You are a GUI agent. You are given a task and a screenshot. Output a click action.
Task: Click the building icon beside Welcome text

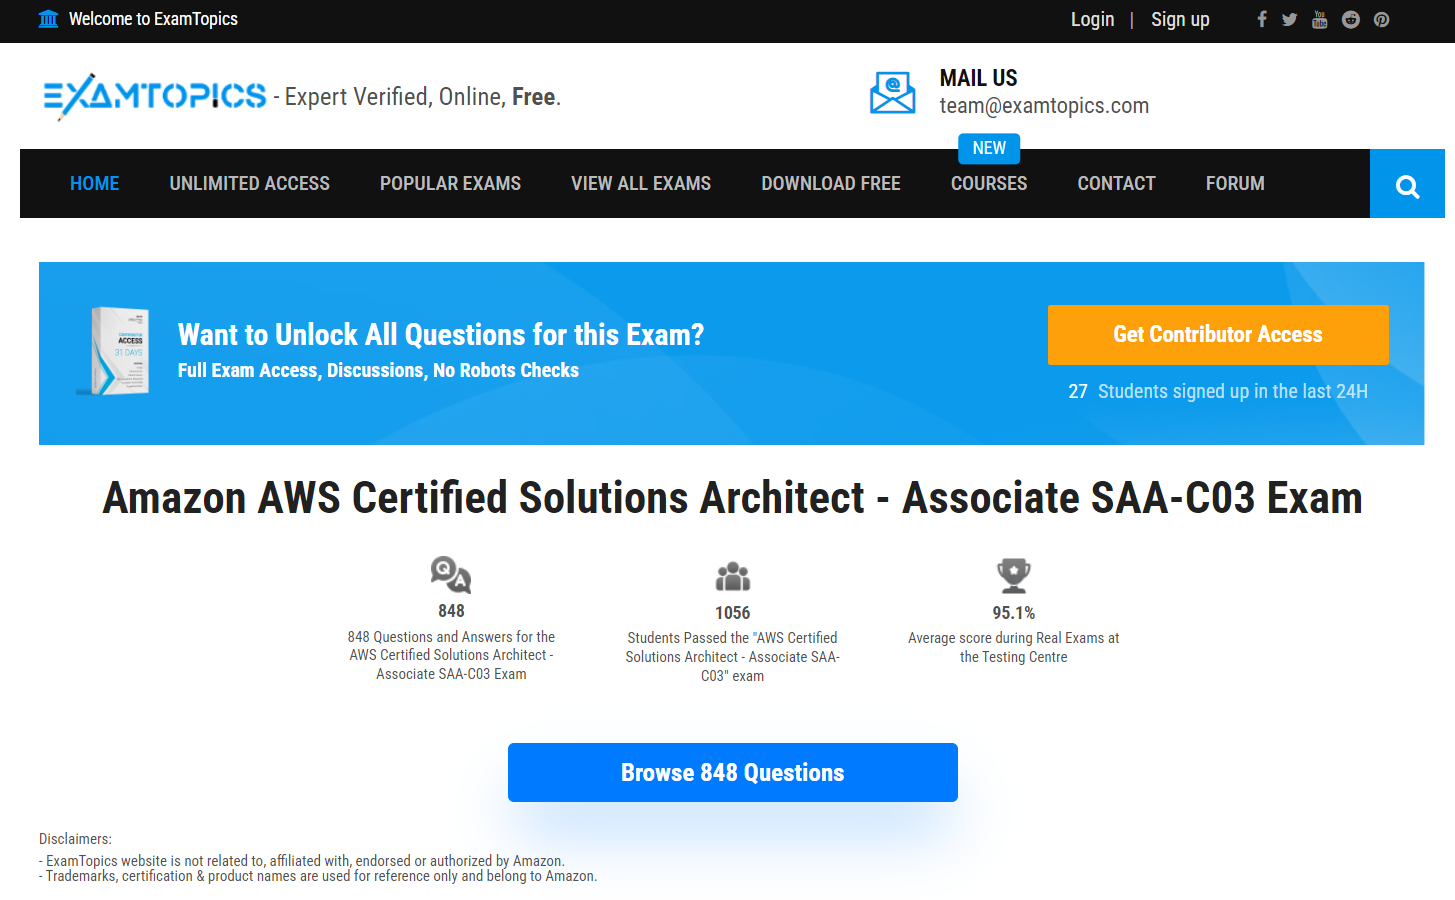click(48, 19)
